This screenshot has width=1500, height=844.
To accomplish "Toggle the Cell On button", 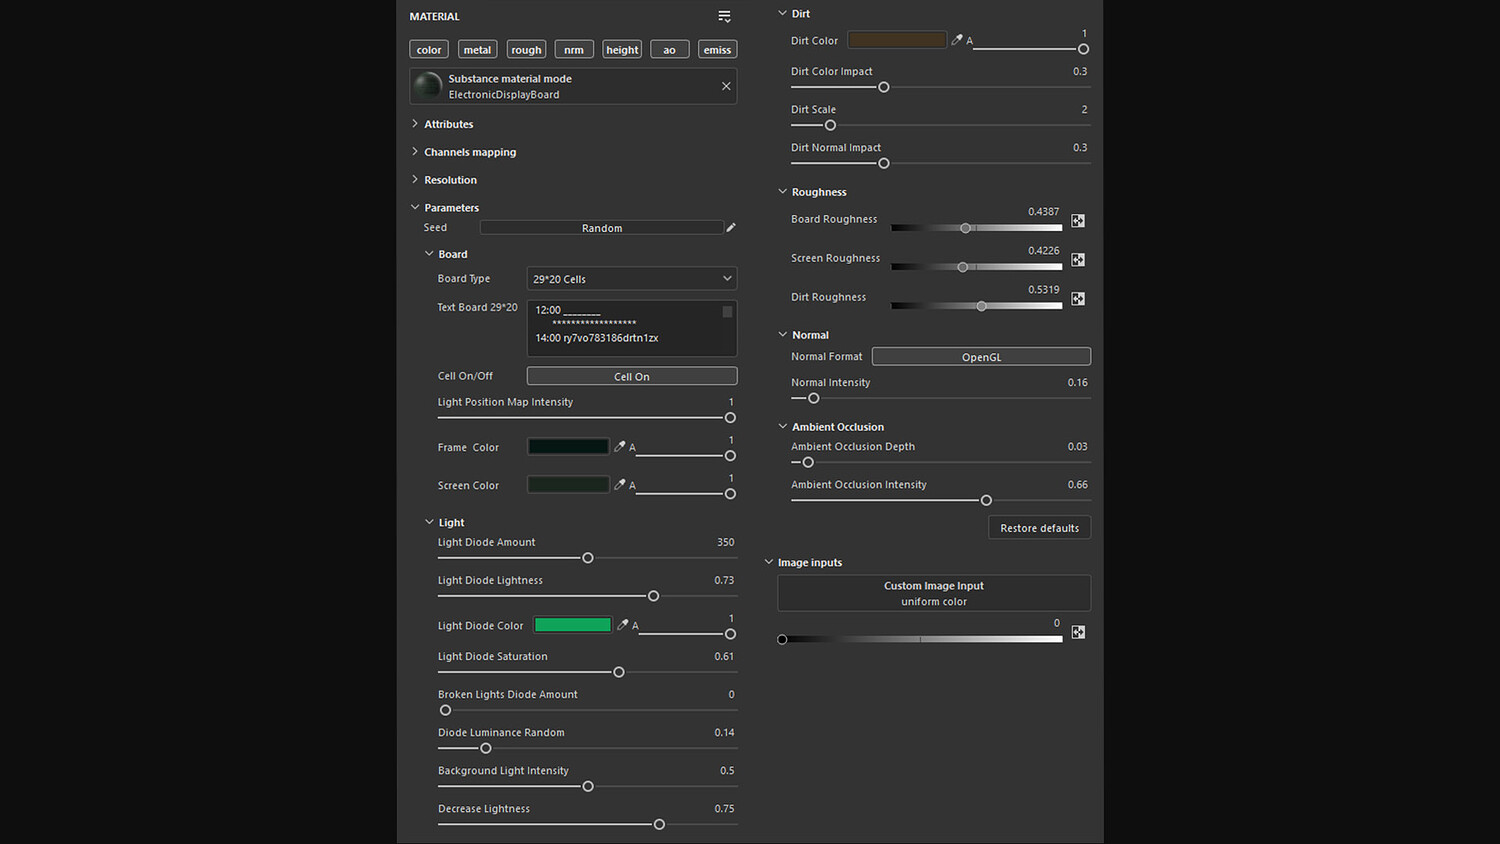I will point(631,376).
